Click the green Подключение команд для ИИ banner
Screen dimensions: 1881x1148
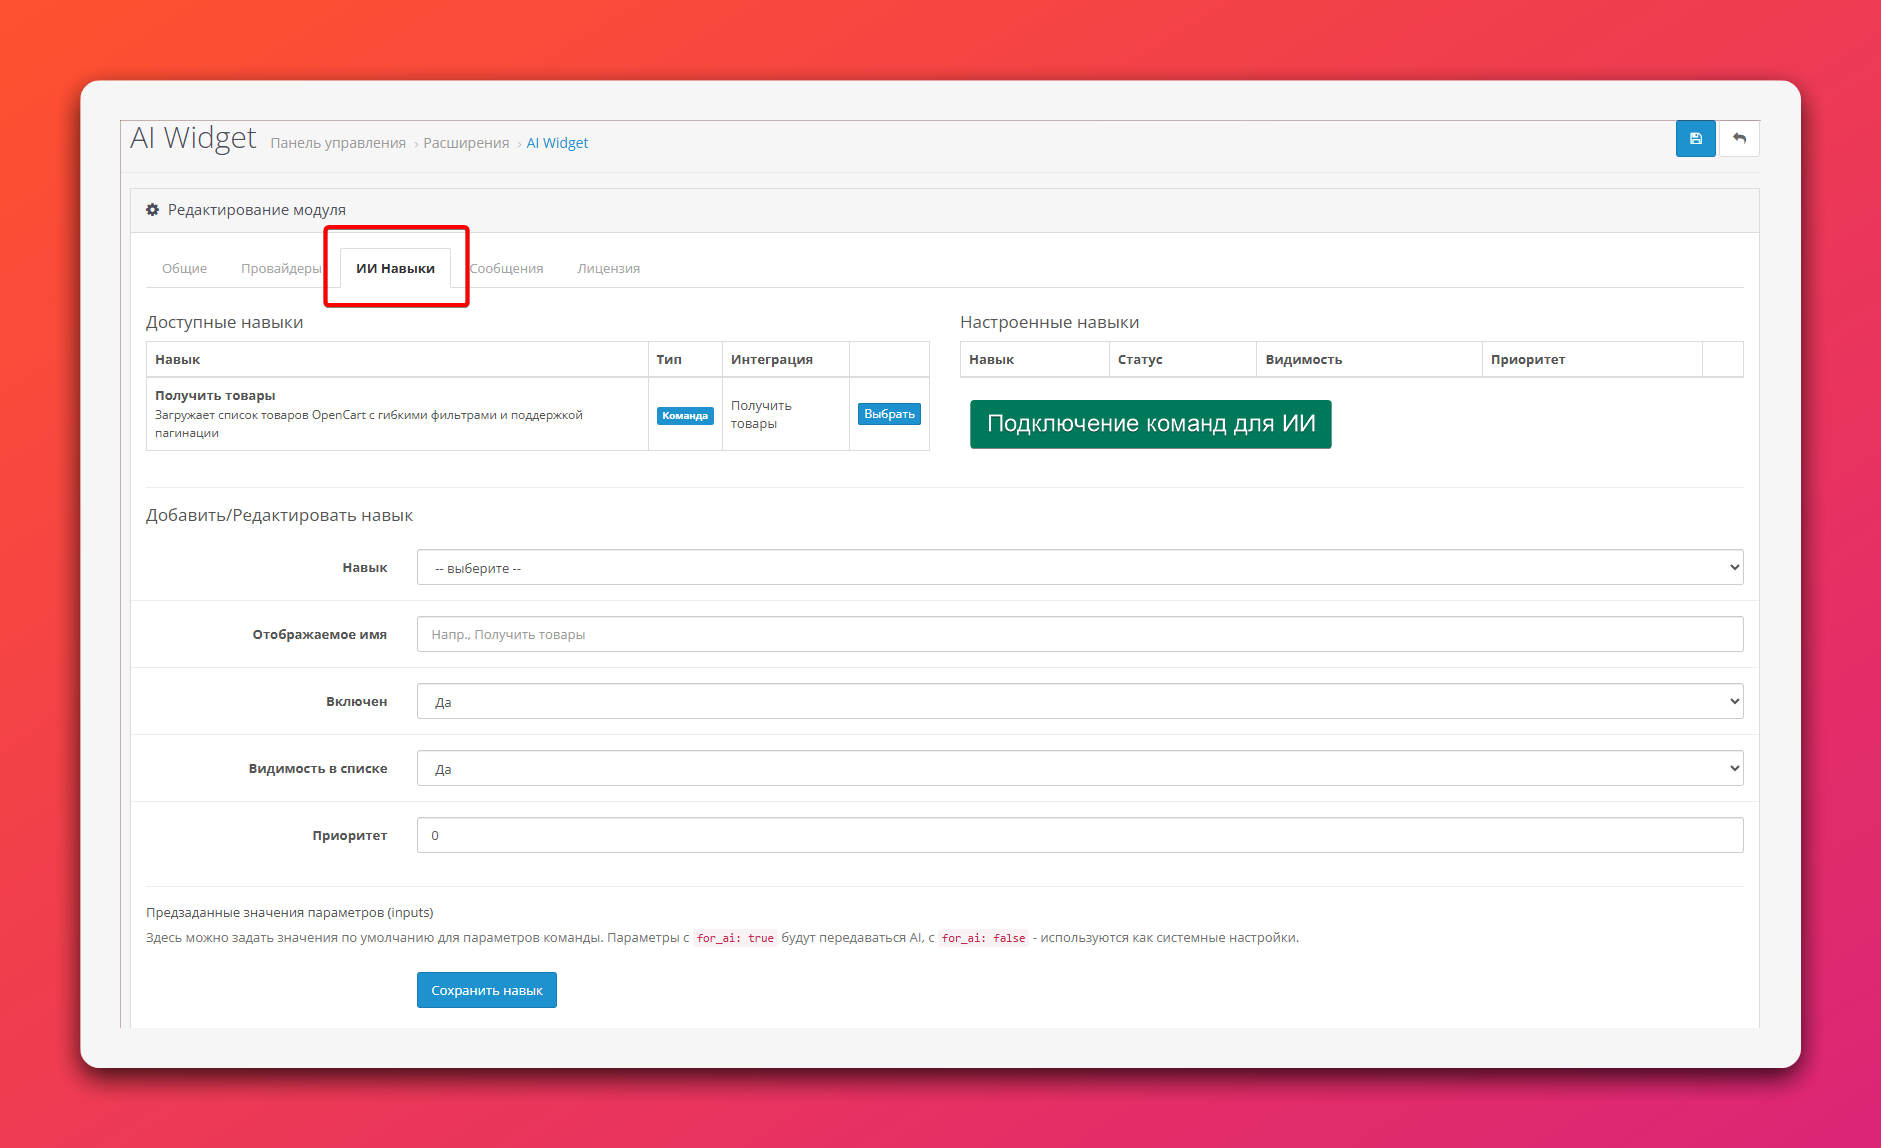1150,424
